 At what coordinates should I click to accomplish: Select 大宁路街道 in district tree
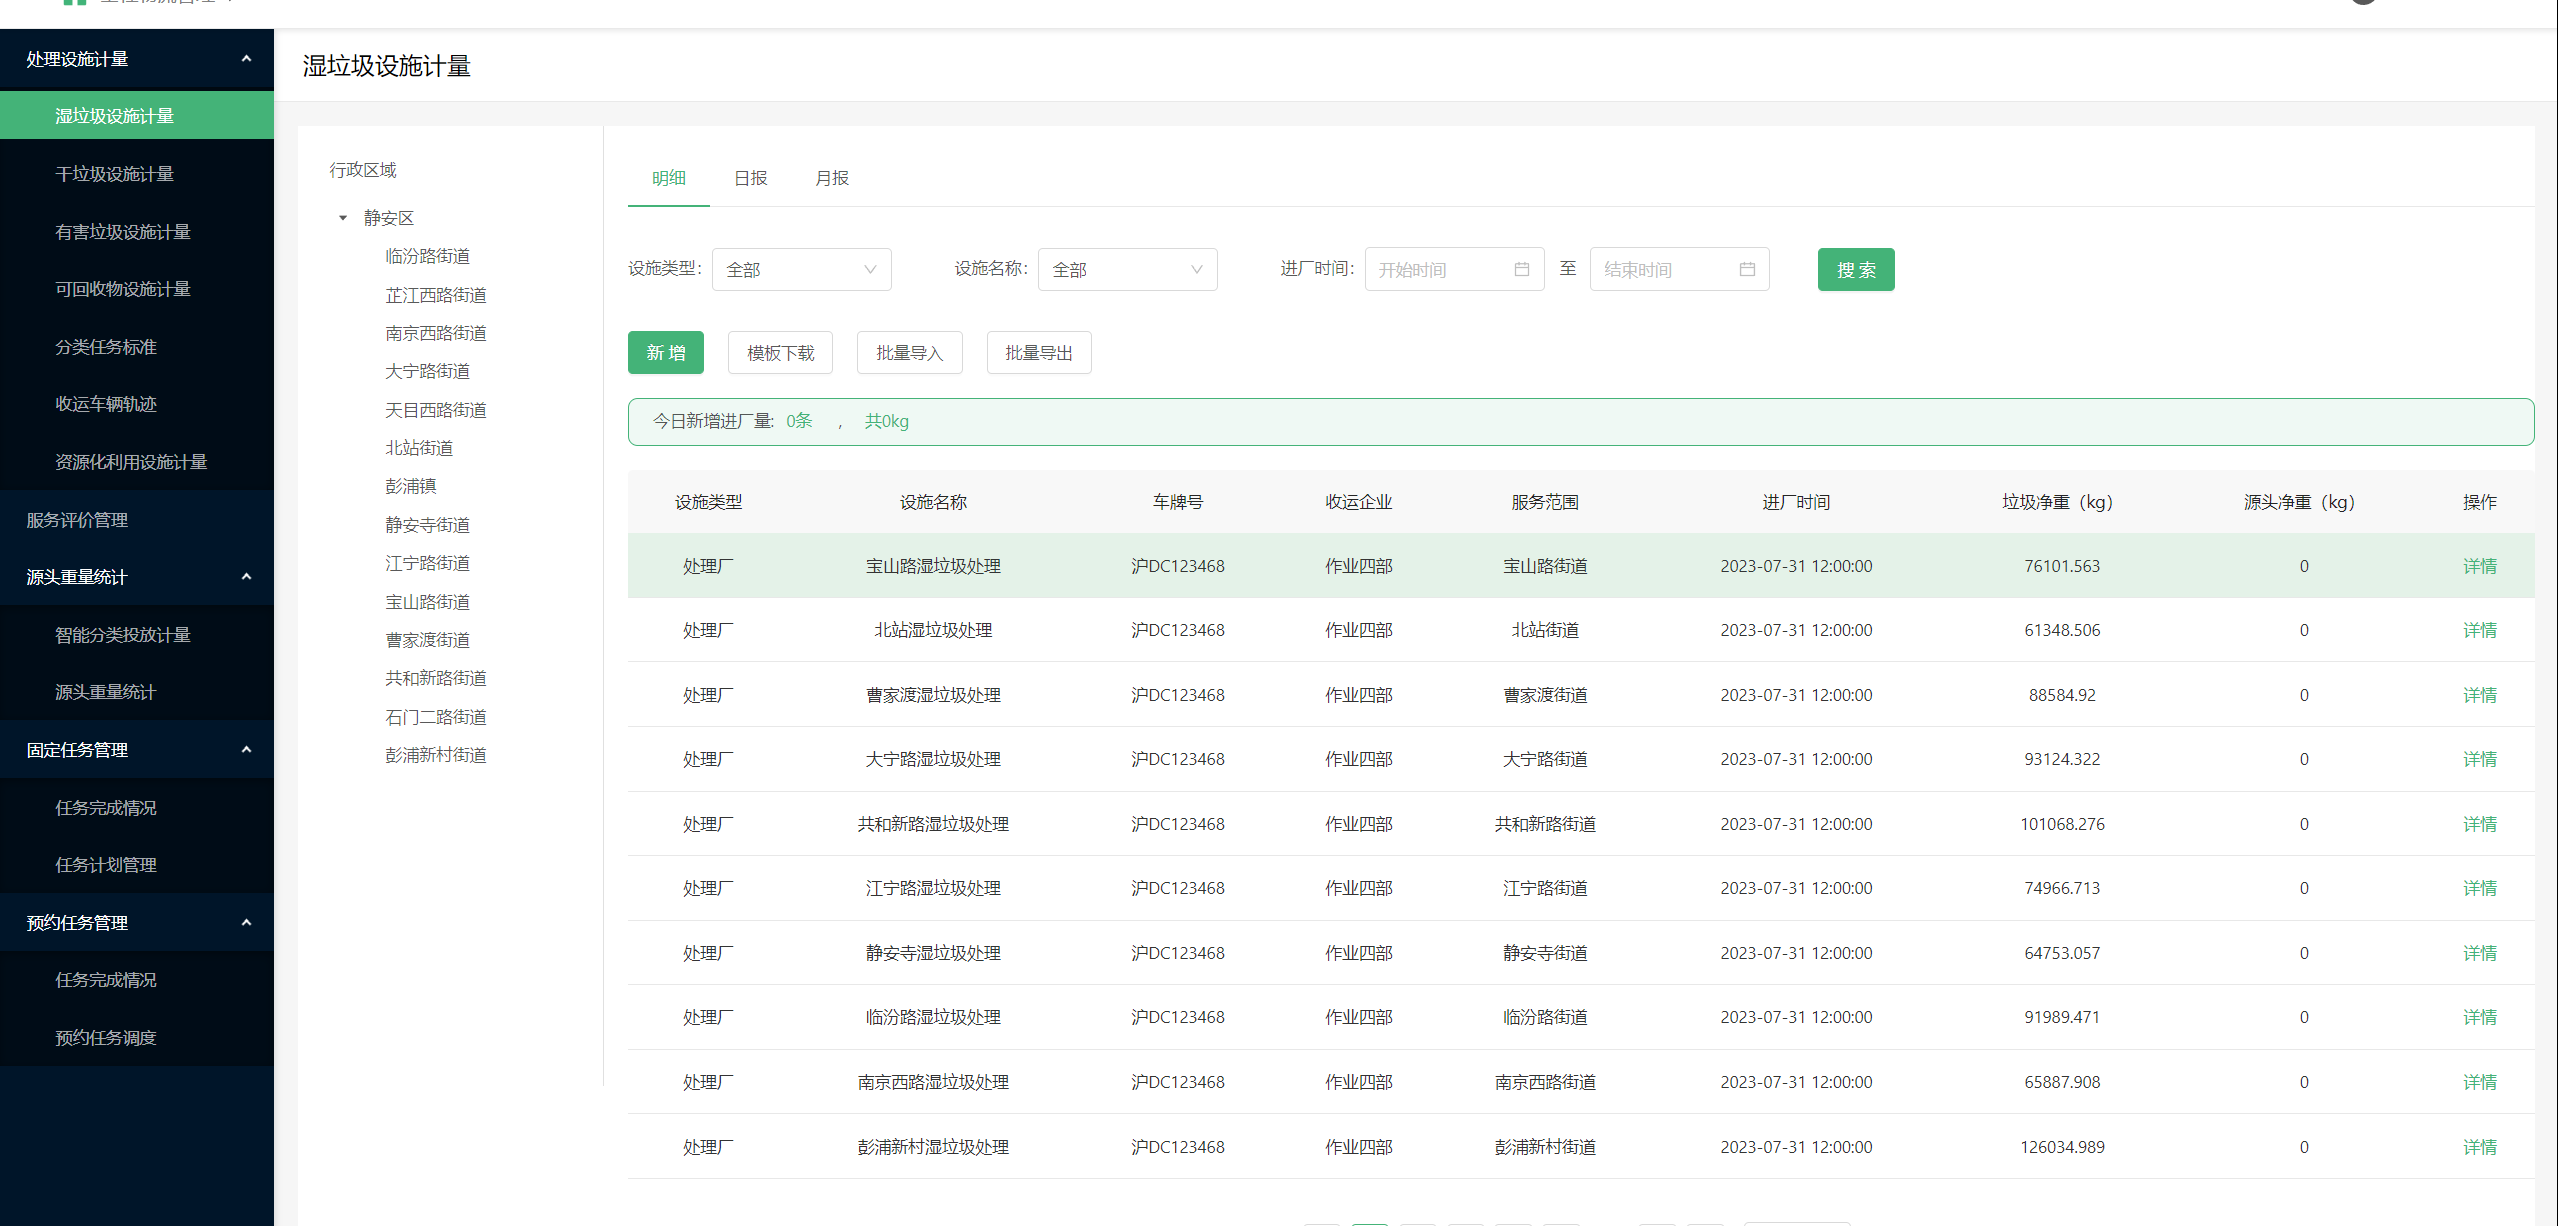427,371
